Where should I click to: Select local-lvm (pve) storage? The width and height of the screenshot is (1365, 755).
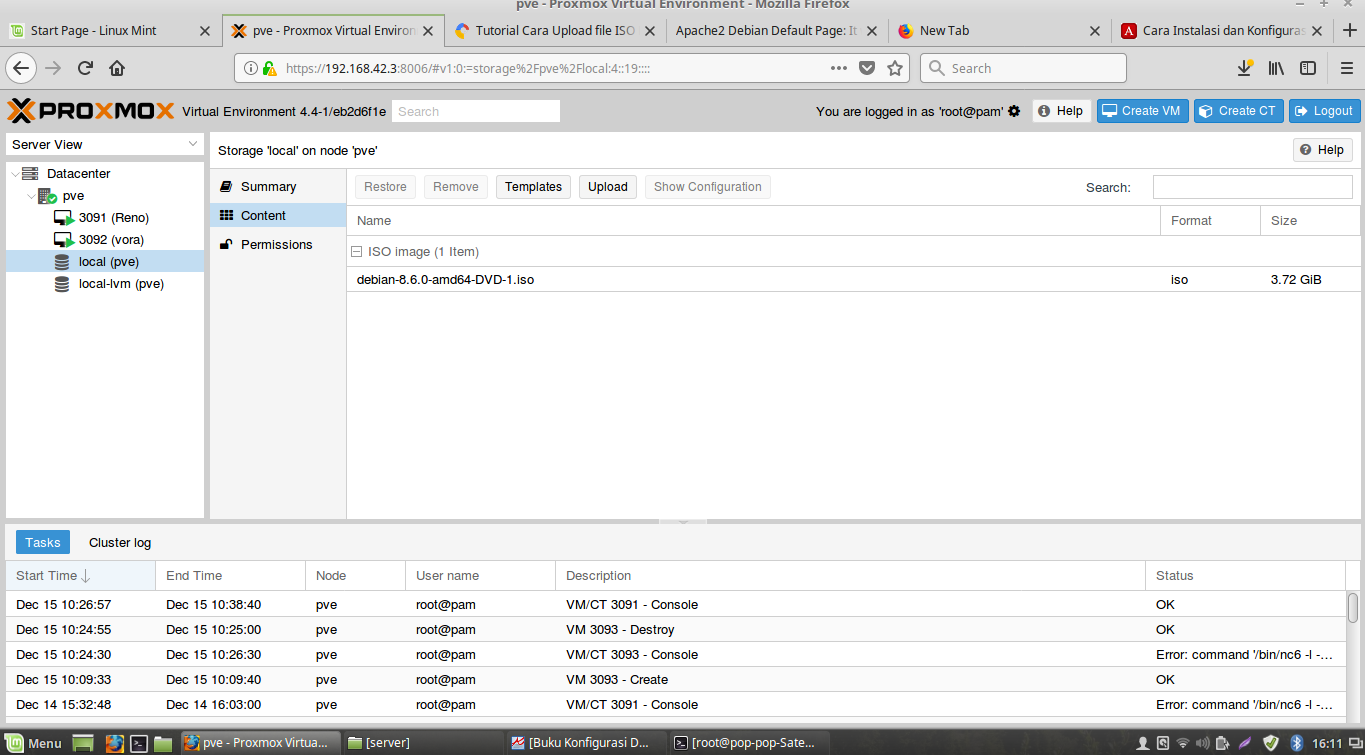point(105,284)
